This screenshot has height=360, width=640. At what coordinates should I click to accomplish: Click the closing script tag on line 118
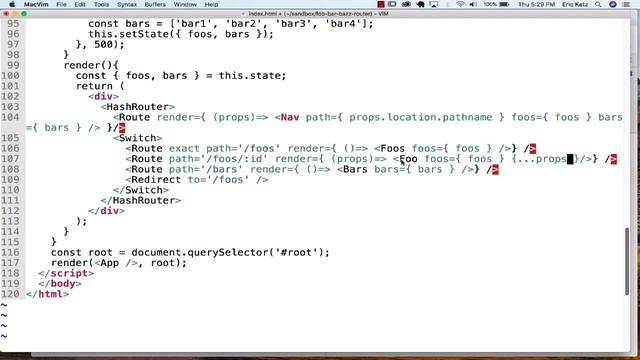coord(66,273)
